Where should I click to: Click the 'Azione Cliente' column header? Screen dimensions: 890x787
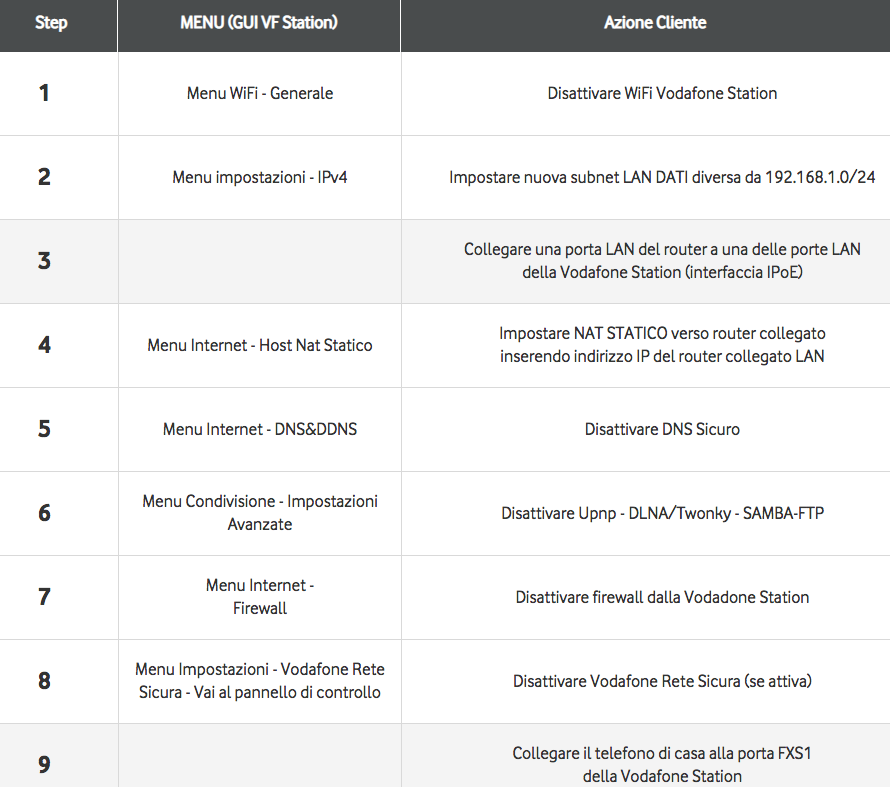pyautogui.click(x=654, y=23)
